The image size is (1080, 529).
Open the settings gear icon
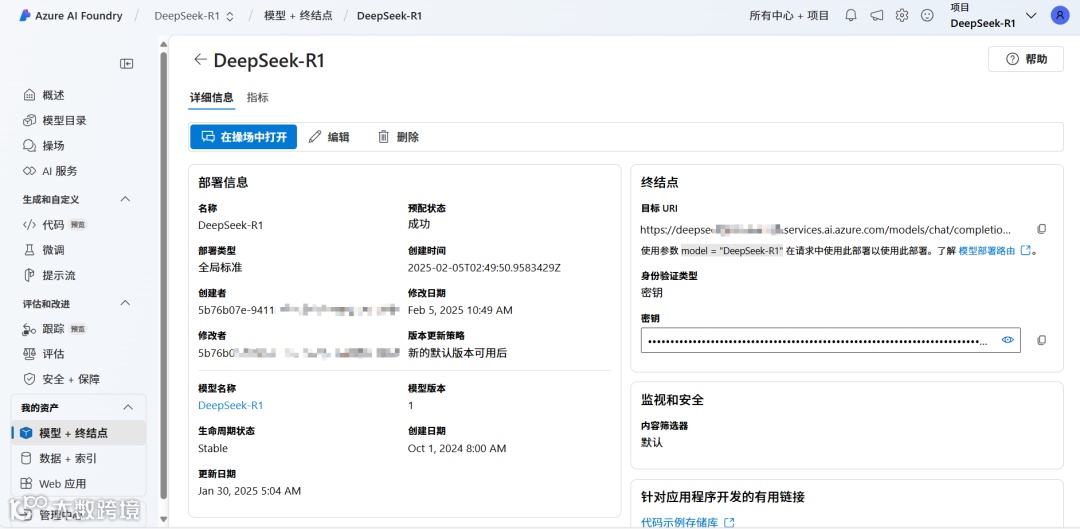(902, 15)
